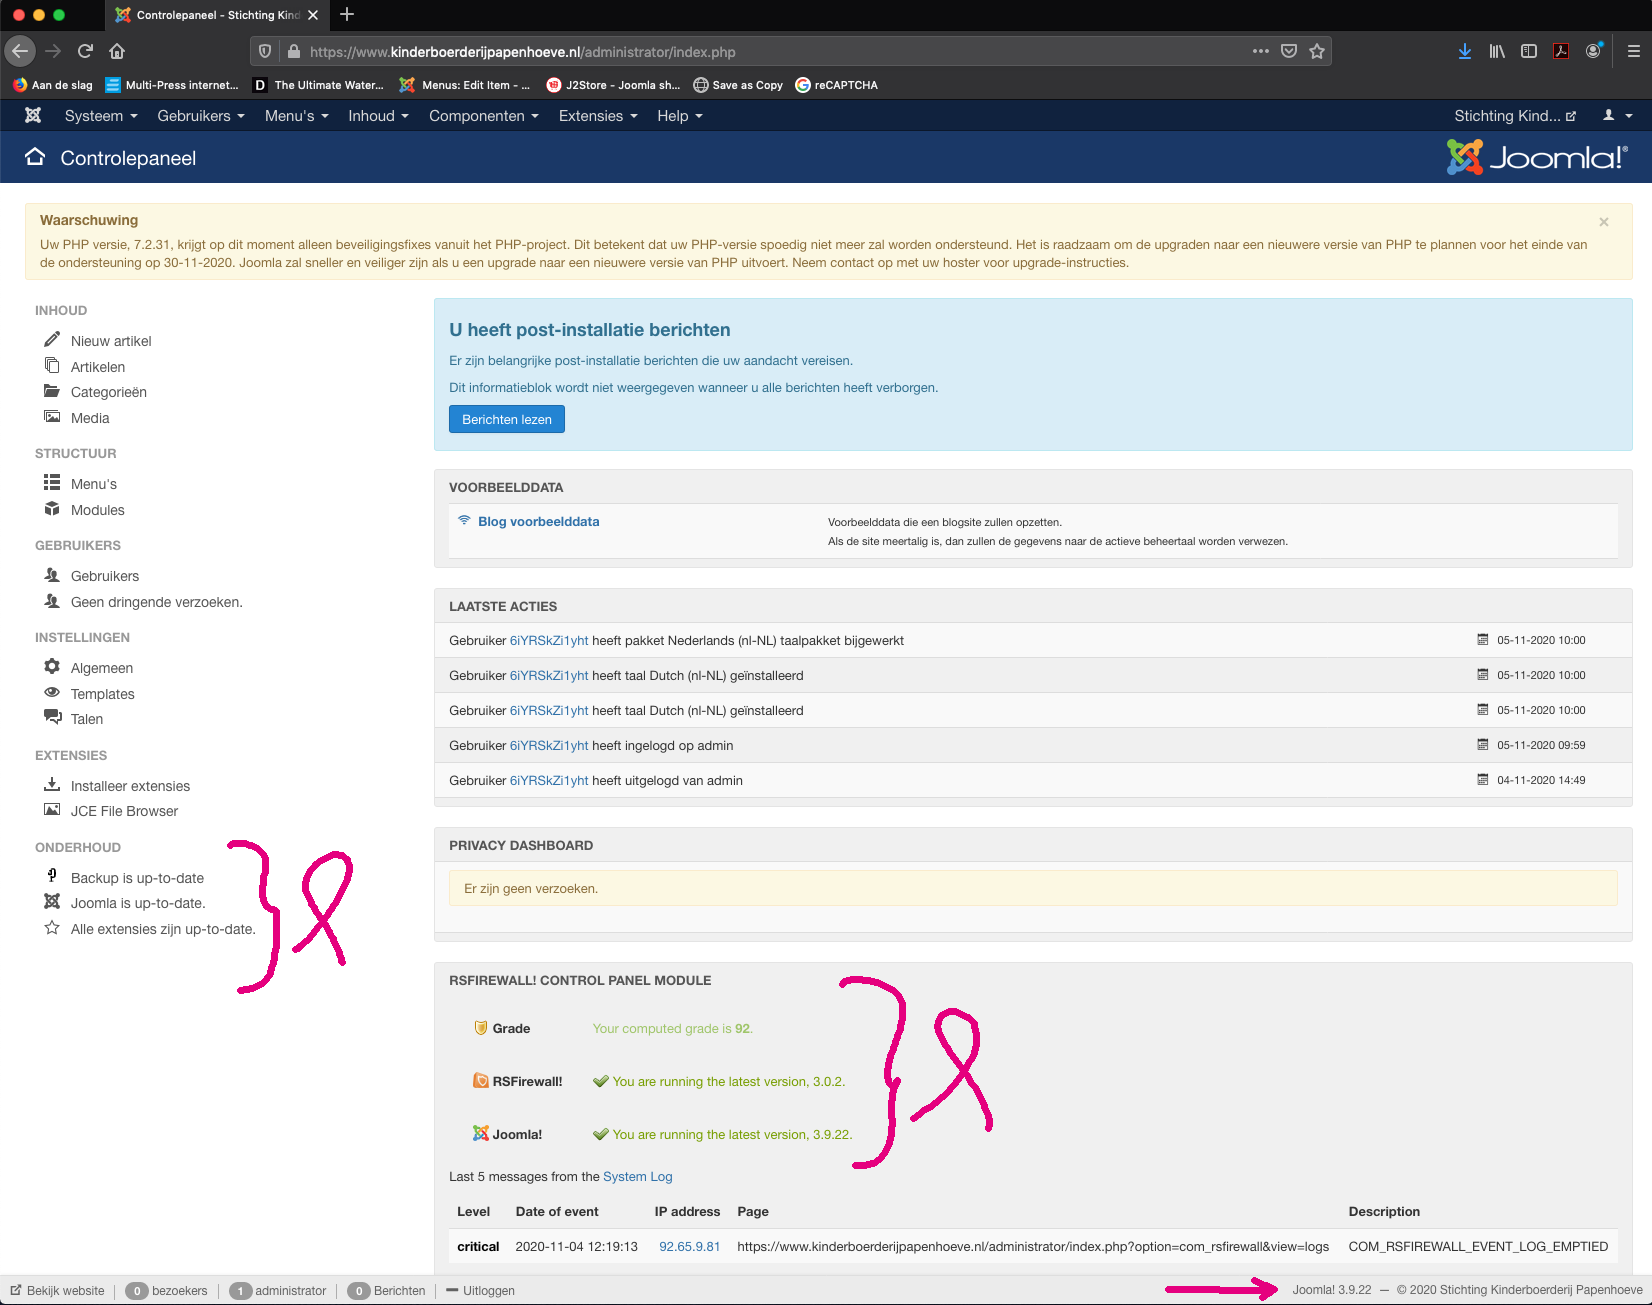Viewport: 1652px width, 1305px height.
Task: Click the Blog voorbeelddata link
Action: 538,521
